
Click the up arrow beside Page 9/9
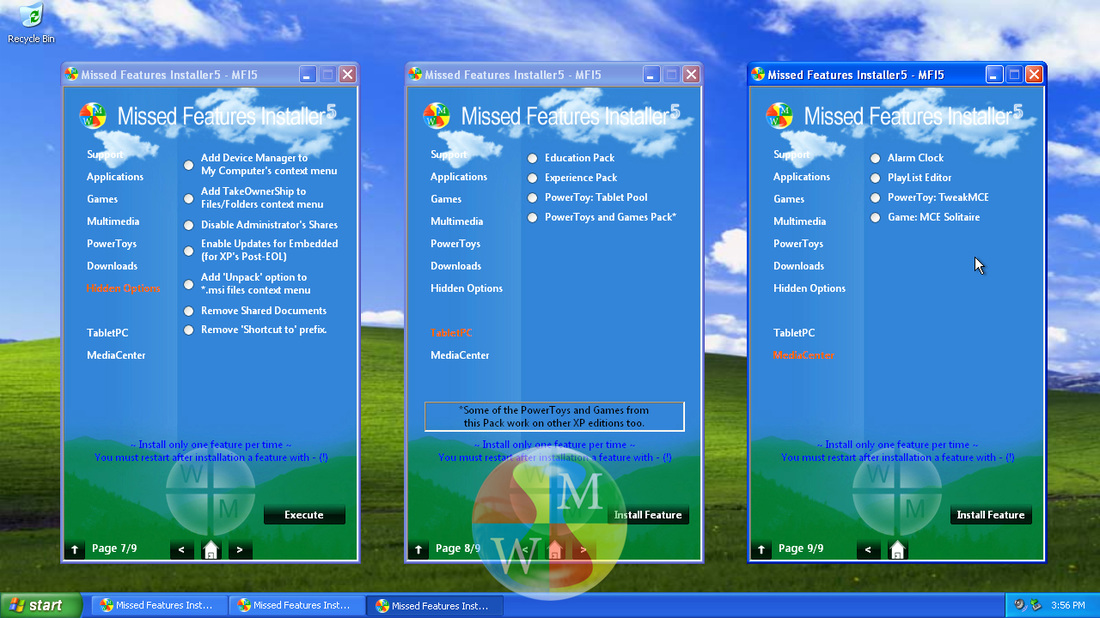[761, 549]
